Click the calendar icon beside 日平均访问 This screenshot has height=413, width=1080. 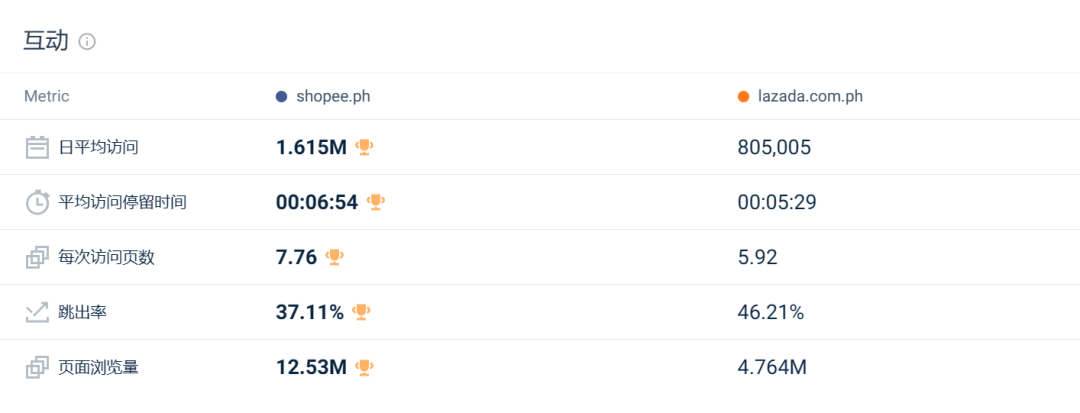(37, 147)
